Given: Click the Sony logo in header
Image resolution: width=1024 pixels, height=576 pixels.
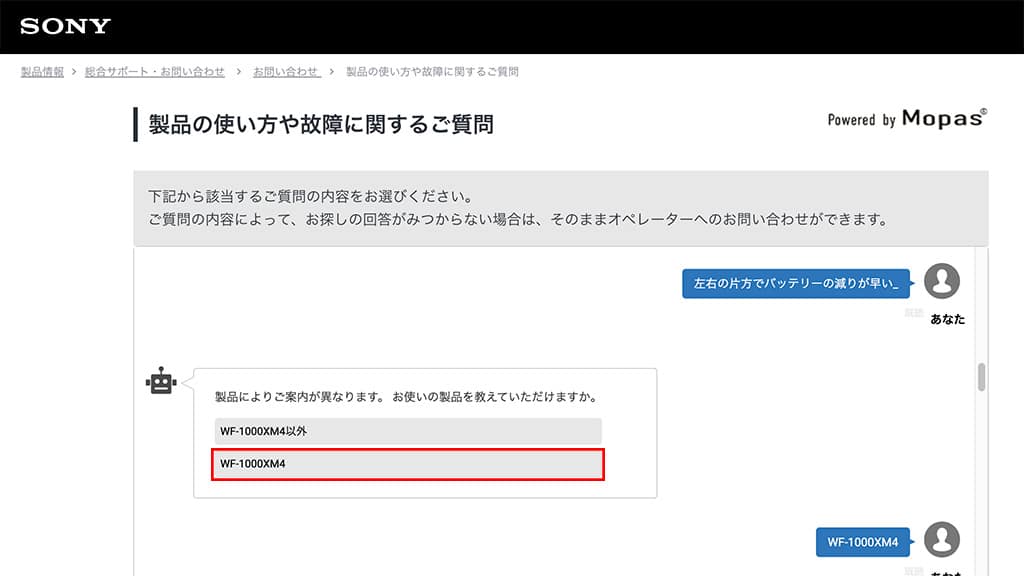Looking at the screenshot, I should coord(65,26).
